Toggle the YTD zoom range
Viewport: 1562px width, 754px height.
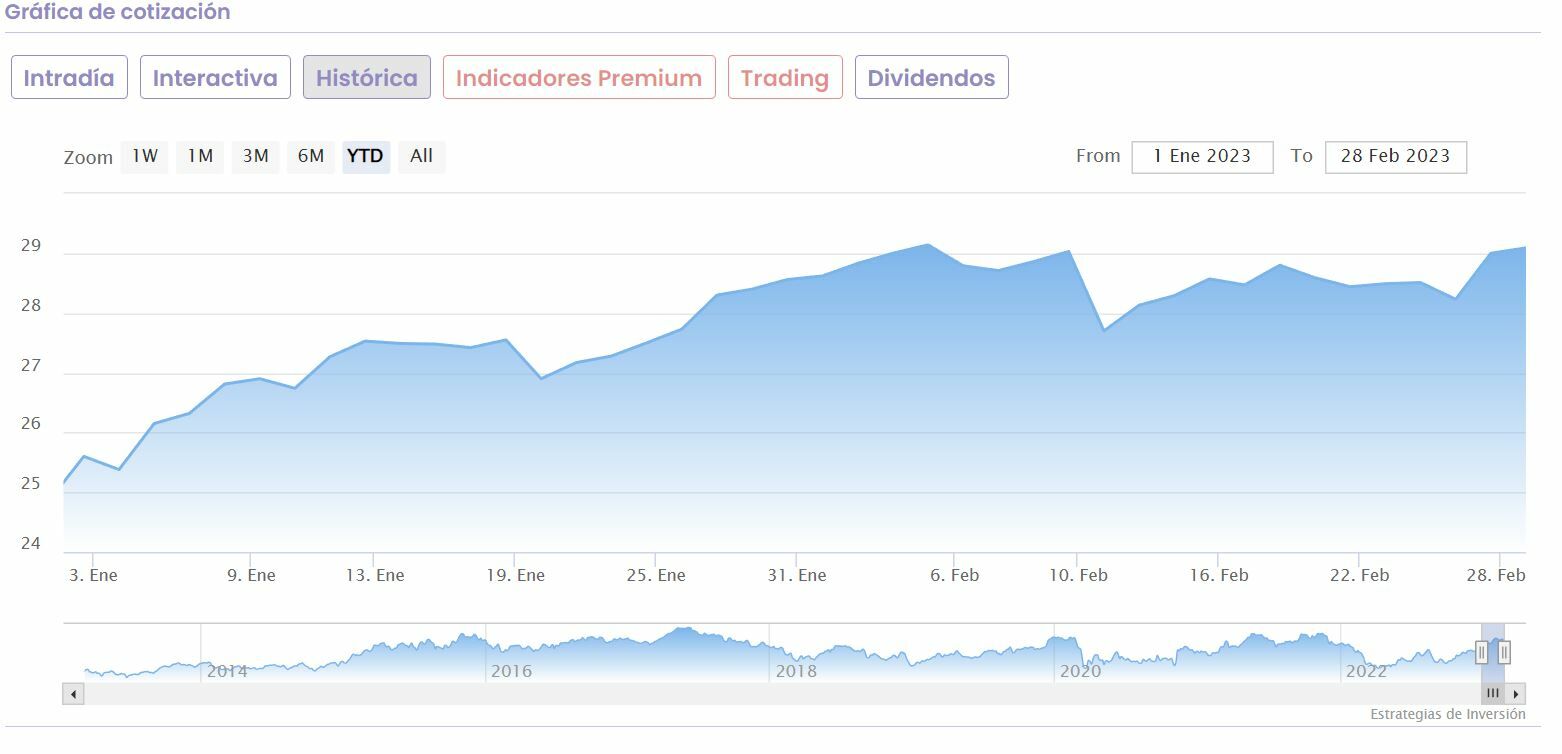365,156
